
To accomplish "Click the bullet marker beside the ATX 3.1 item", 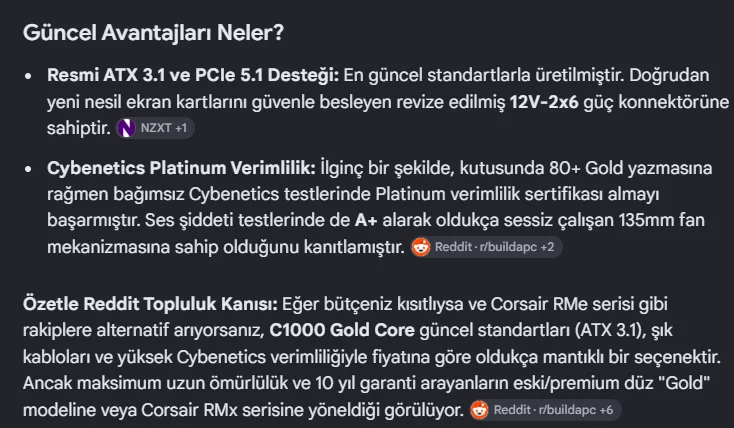I will coord(29,76).
